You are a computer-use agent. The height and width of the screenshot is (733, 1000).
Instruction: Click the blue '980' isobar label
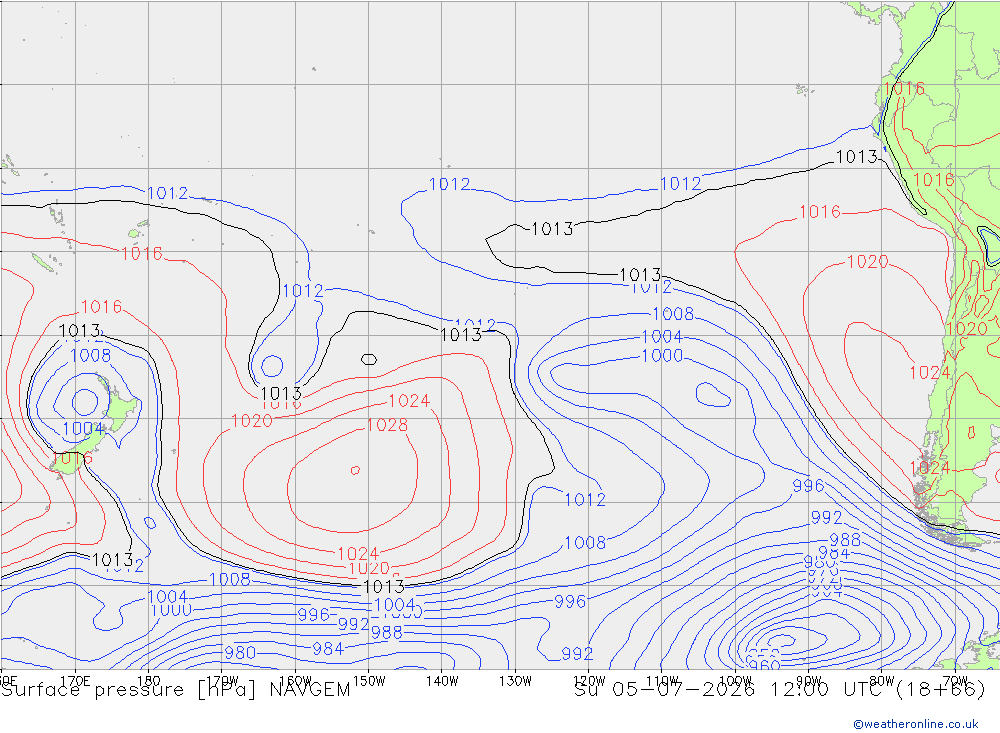pyautogui.click(x=240, y=653)
